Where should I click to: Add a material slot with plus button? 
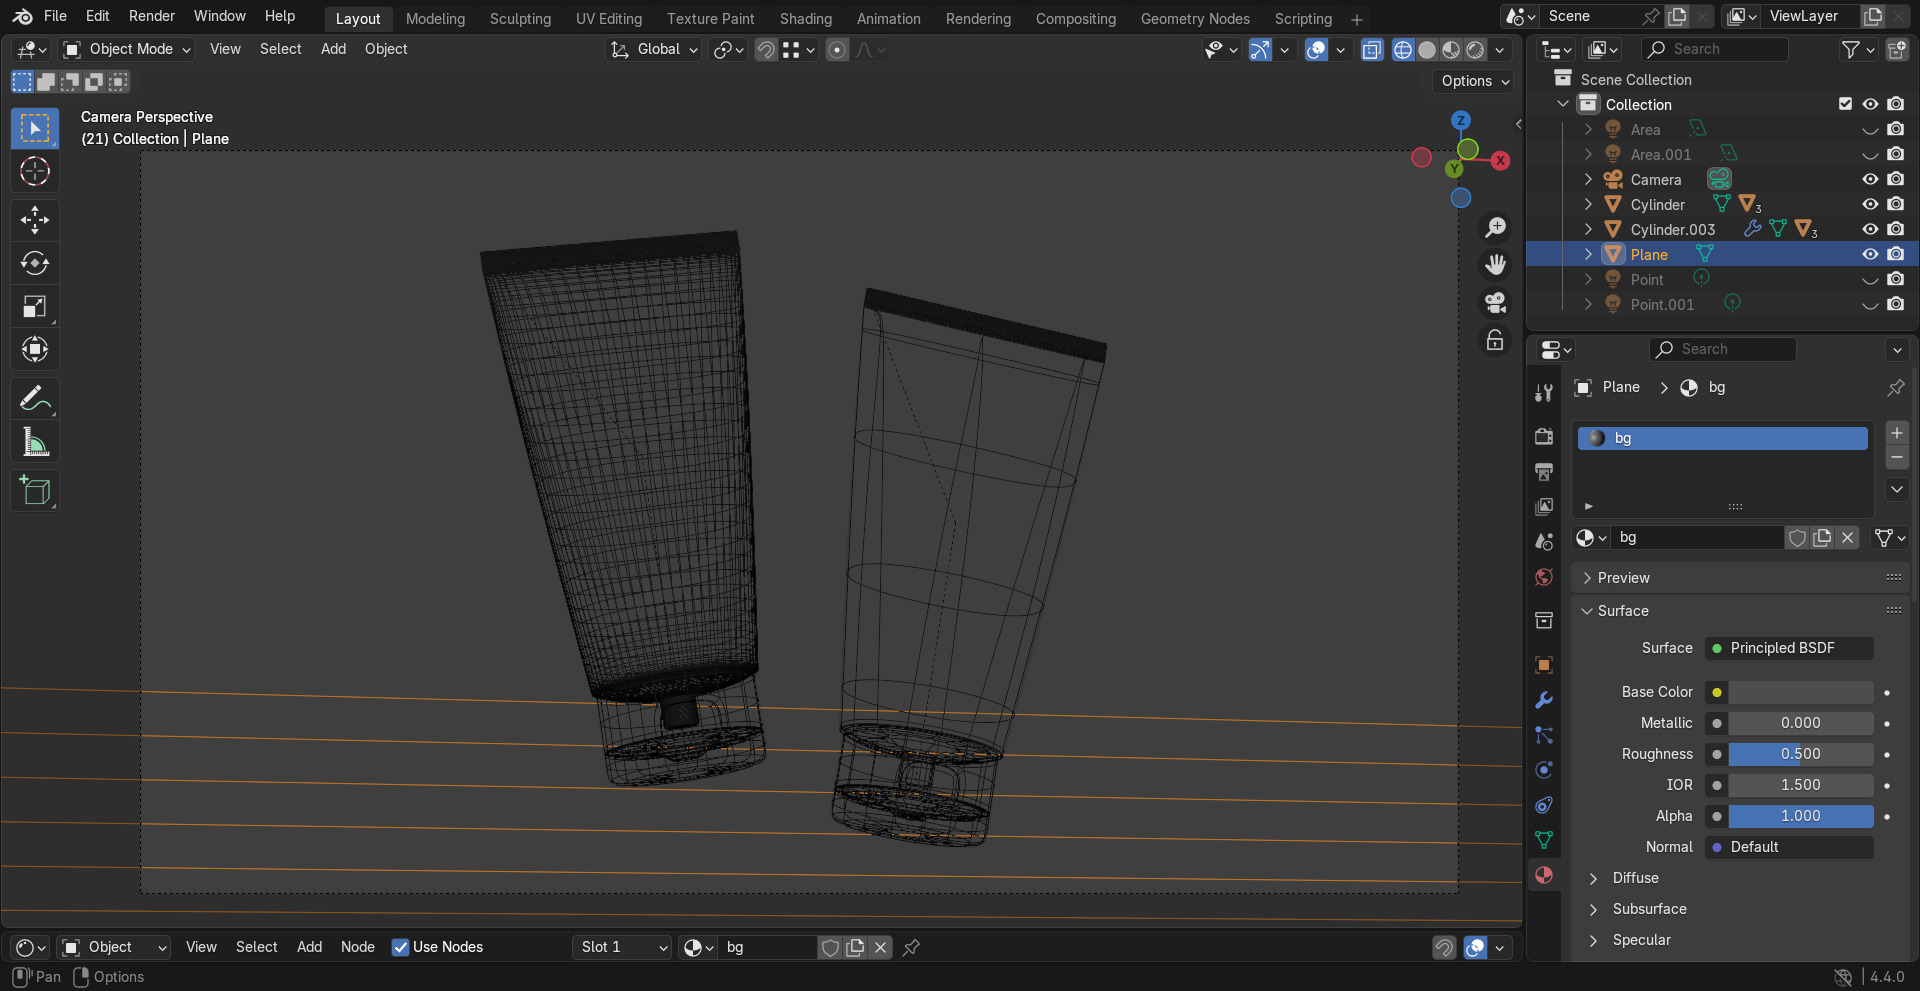pos(1896,433)
